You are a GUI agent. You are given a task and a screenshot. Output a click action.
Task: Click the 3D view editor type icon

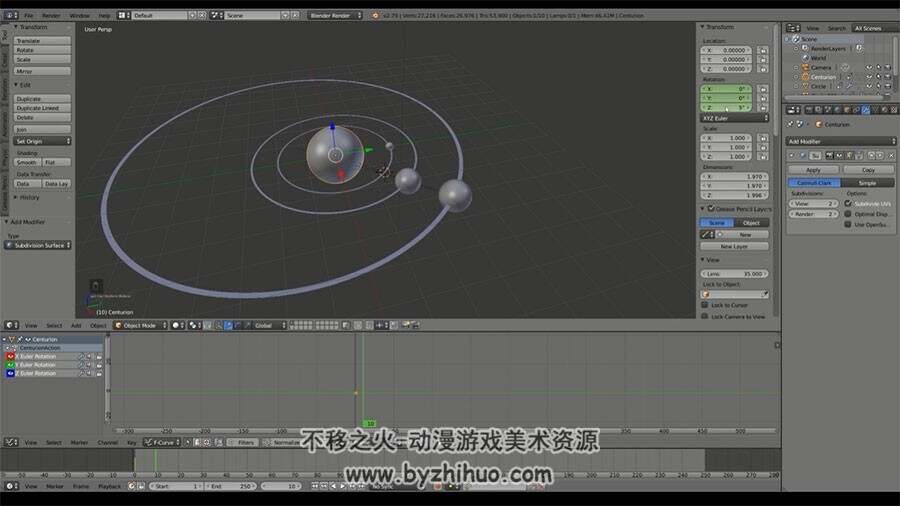11,325
